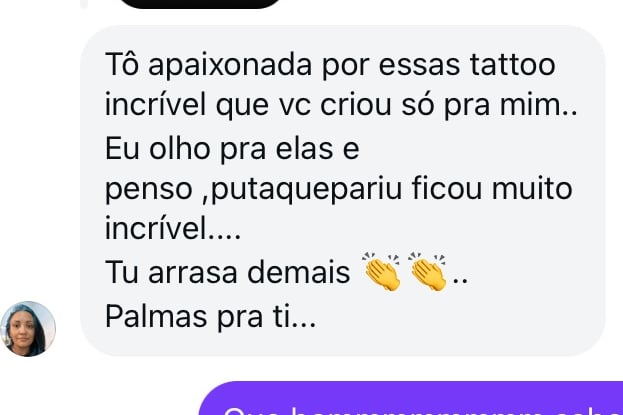The width and height of the screenshot is (623, 415).
Task: Tap the first clapping hands emoji
Action: (382, 271)
